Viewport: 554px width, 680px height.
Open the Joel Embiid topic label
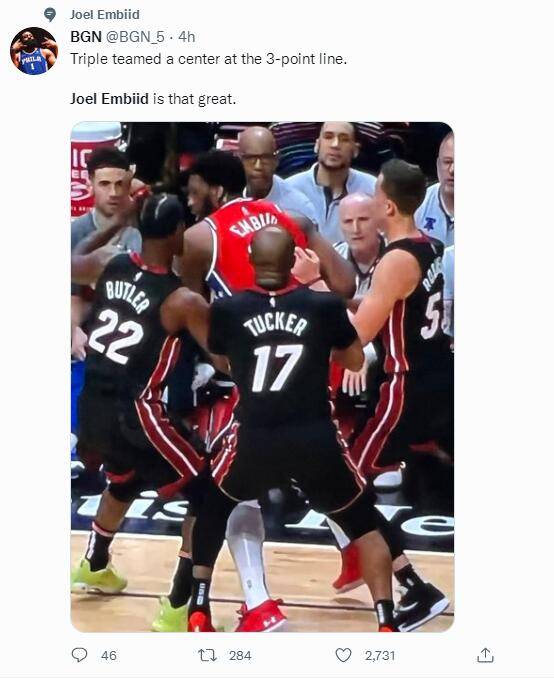click(x=105, y=14)
